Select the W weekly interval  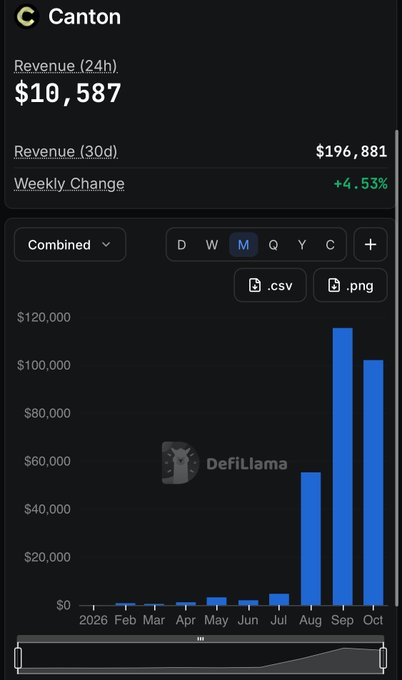(212, 245)
